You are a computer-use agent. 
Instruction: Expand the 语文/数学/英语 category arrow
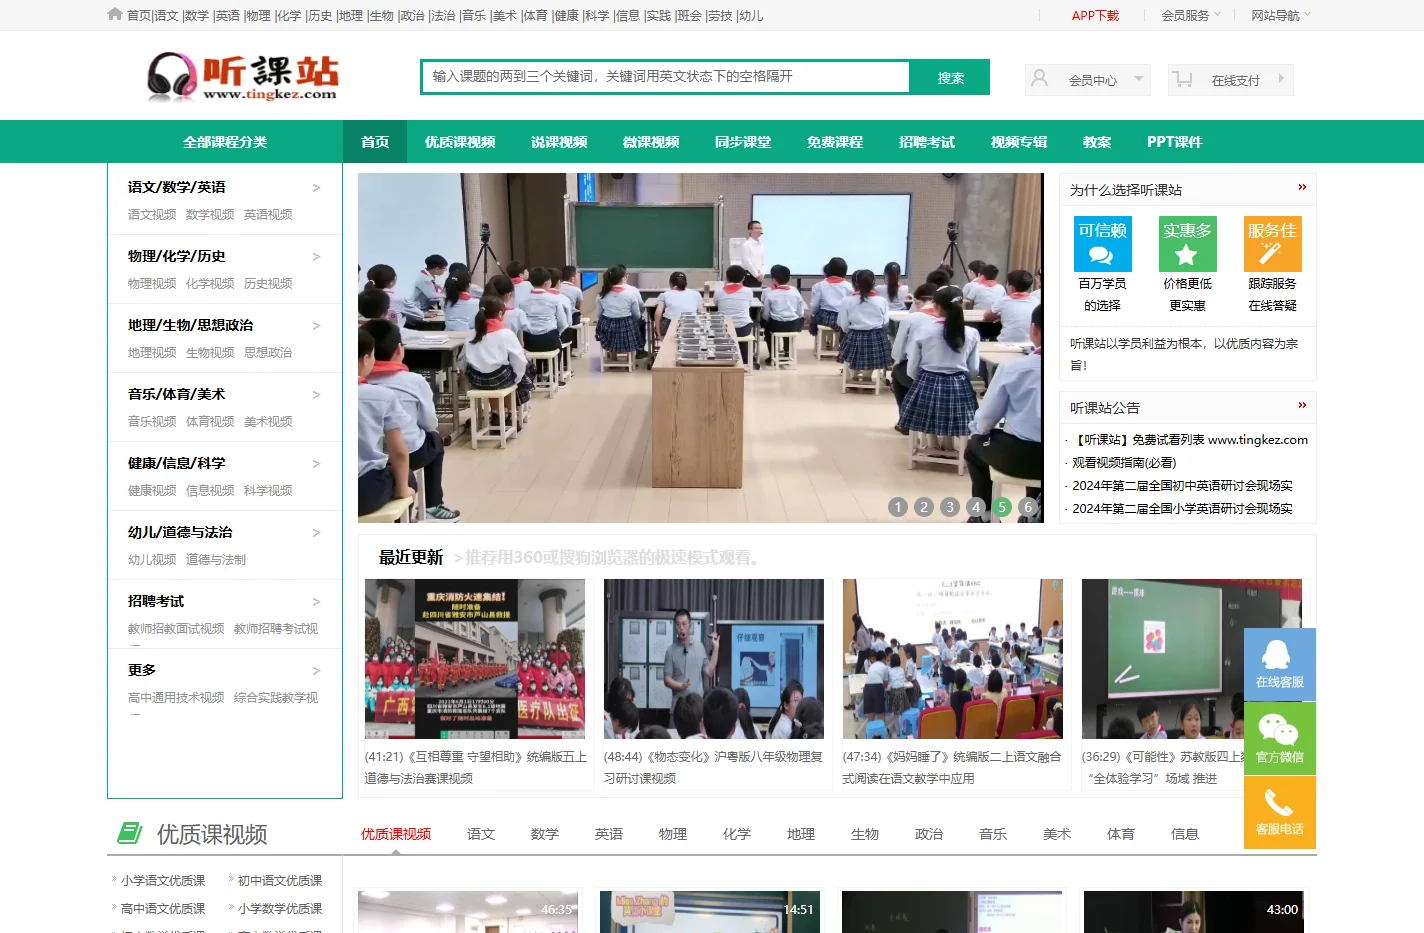pos(316,187)
